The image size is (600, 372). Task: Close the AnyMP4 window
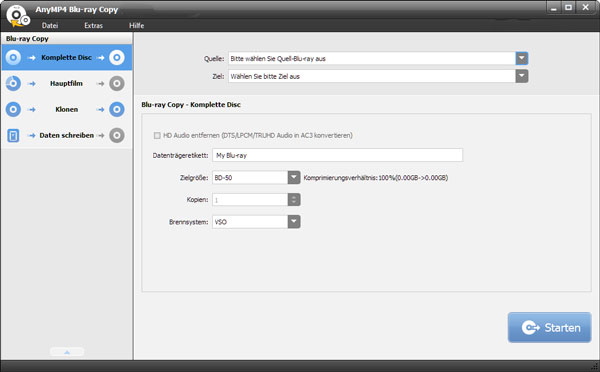[x=586, y=8]
